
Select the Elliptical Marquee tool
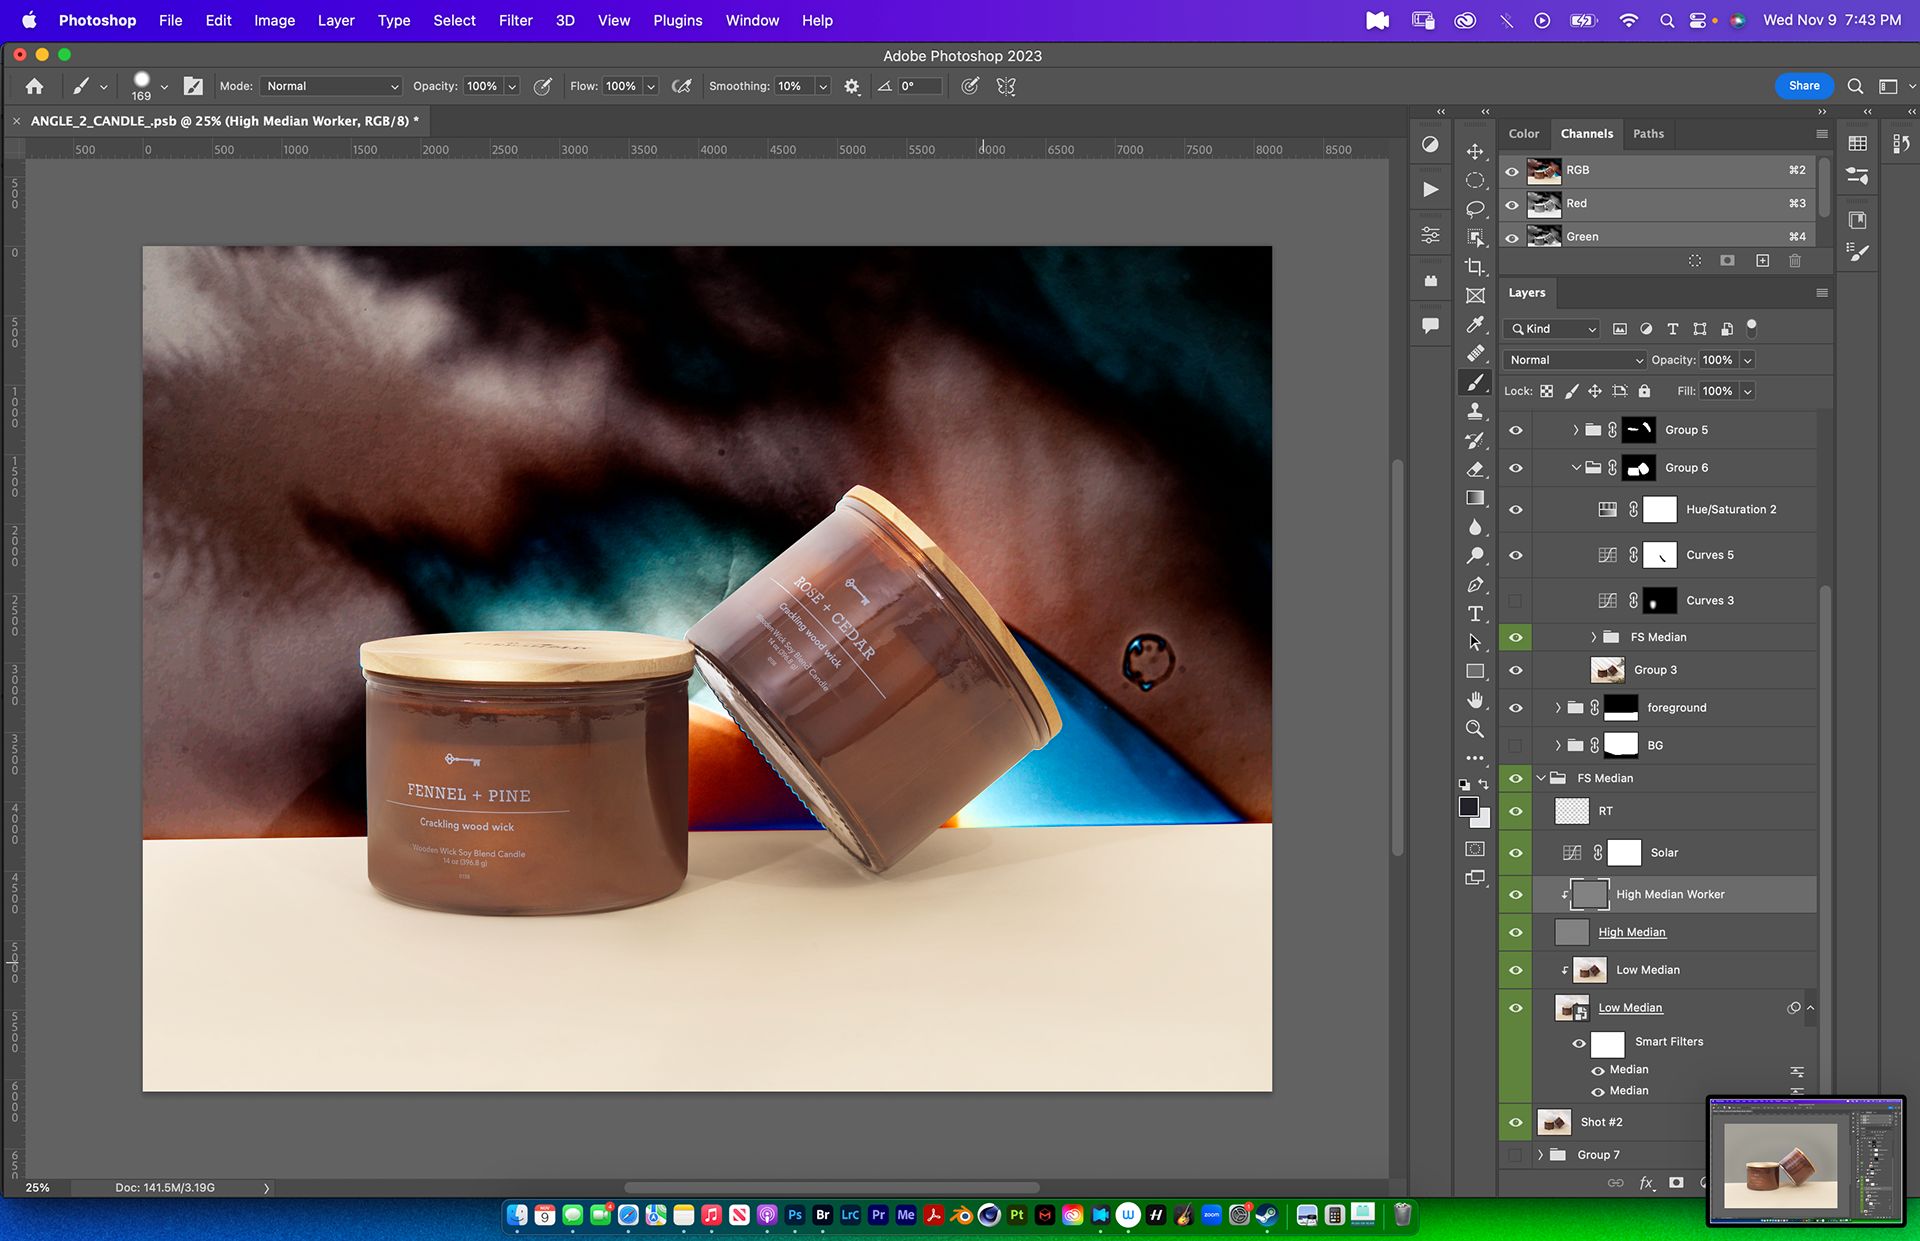click(1475, 180)
